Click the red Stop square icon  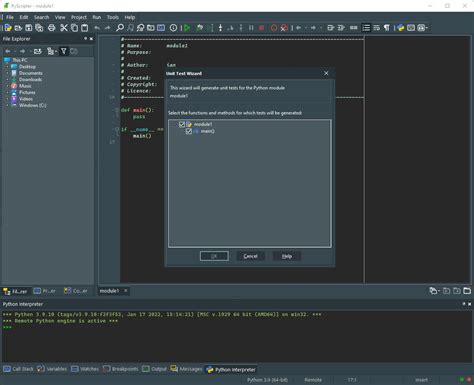(x=262, y=28)
